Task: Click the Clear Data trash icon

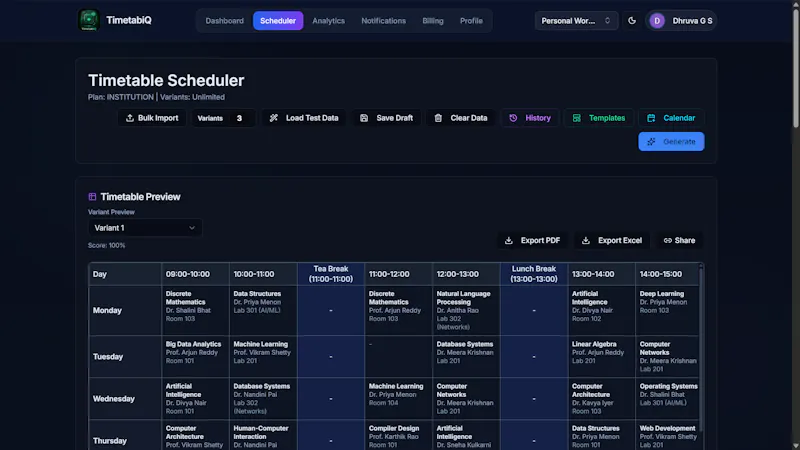Action: pos(438,118)
